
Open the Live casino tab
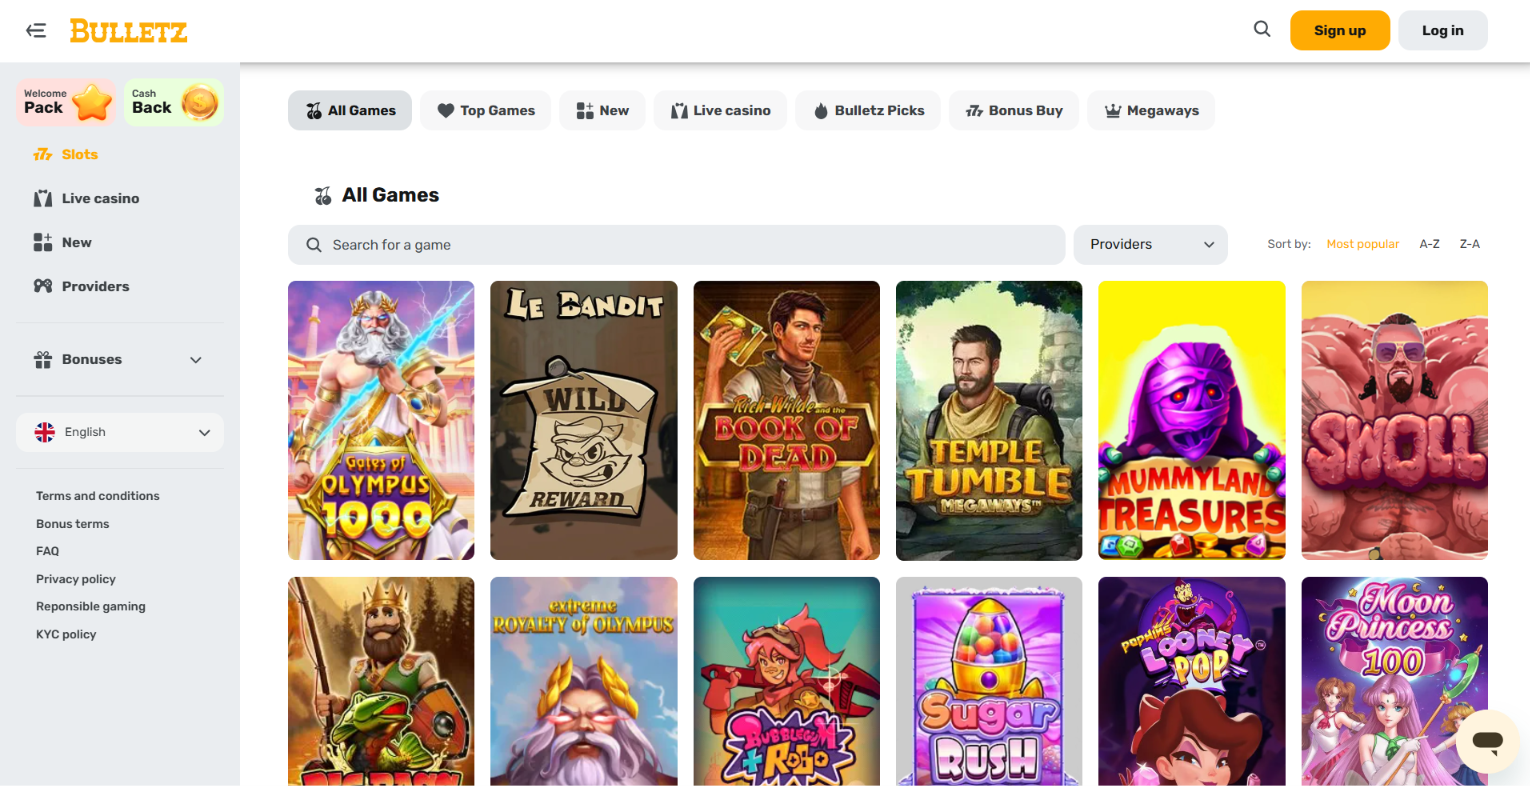[720, 110]
